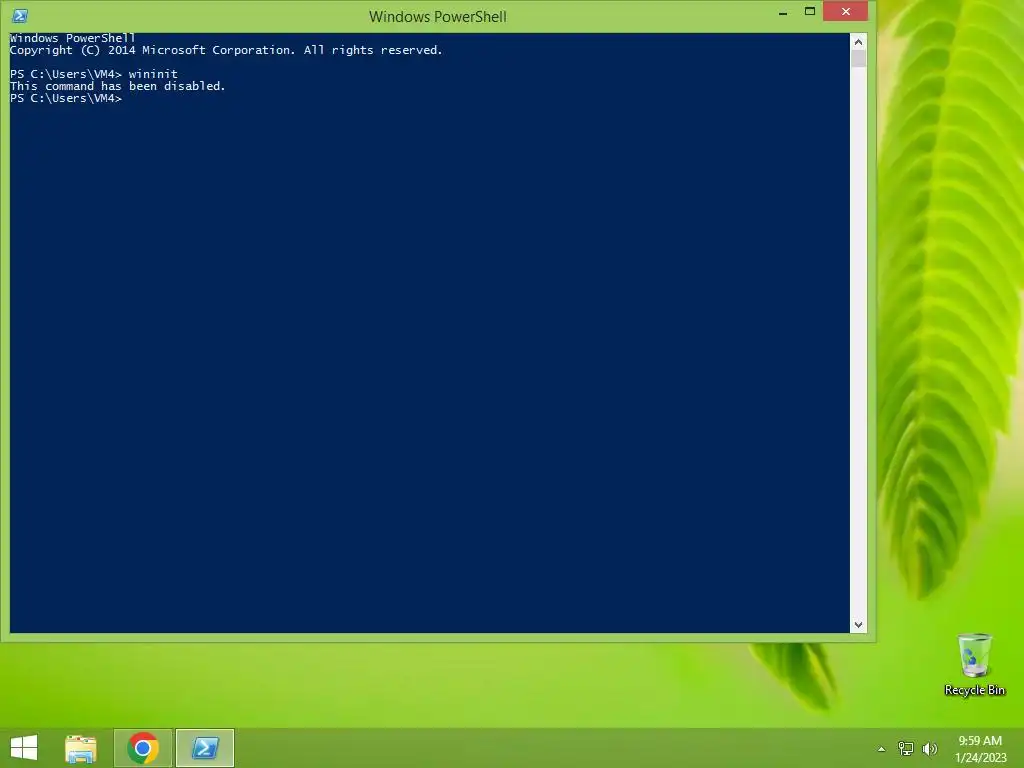Image resolution: width=1024 pixels, height=768 pixels.
Task: Show hidden system tray icons
Action: point(882,749)
